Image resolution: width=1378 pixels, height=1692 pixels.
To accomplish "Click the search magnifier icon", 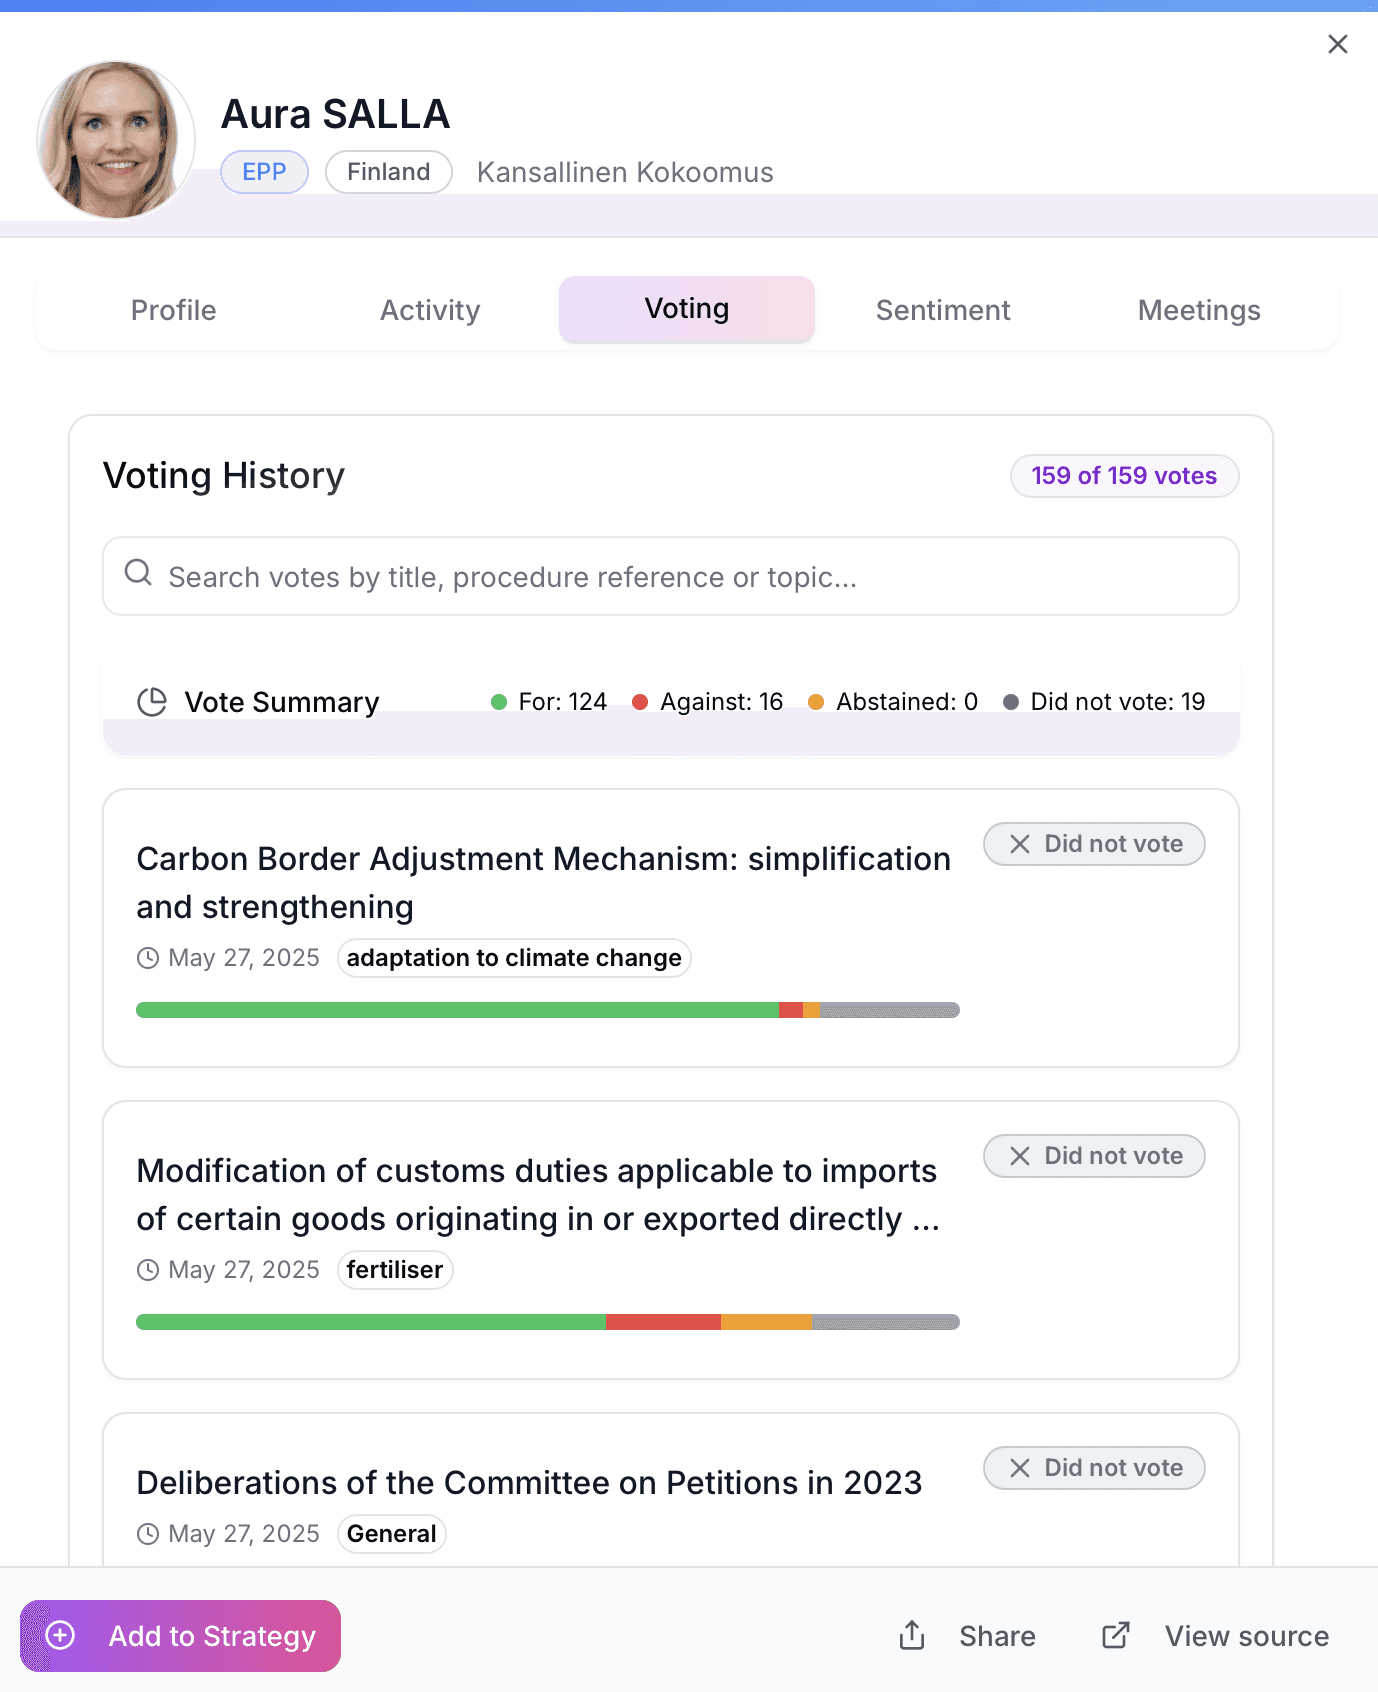I will point(138,573).
